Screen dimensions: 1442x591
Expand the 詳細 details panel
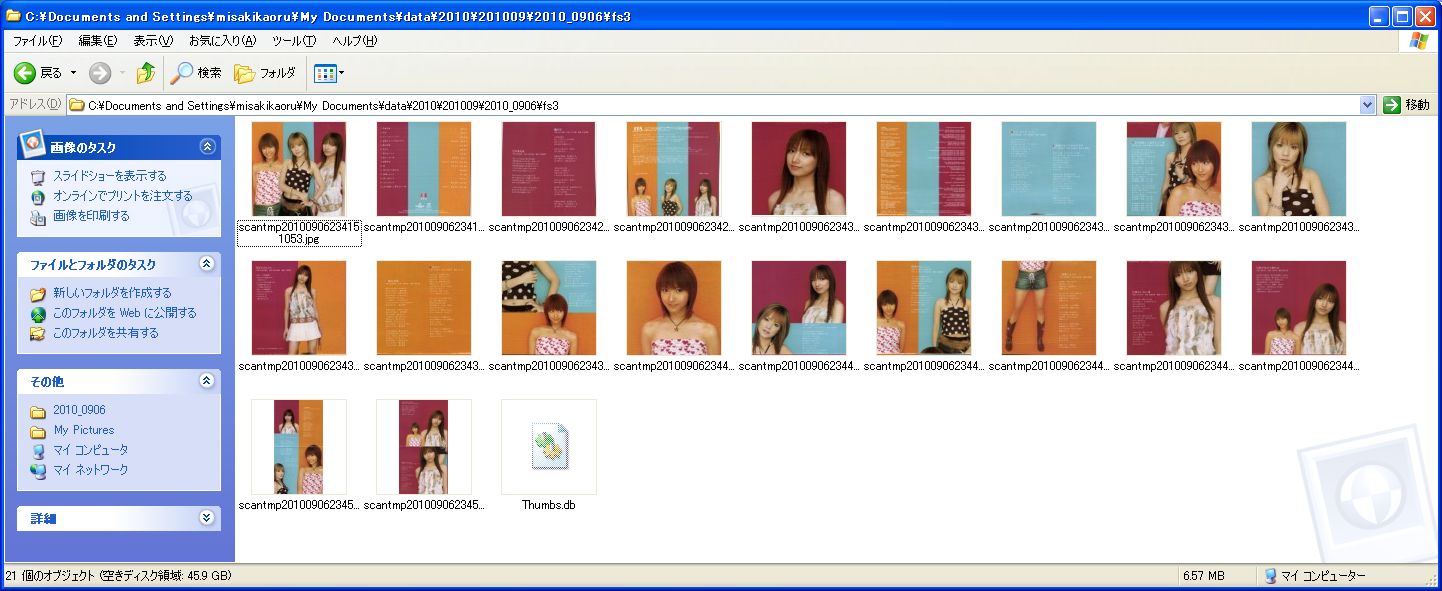tap(207, 518)
